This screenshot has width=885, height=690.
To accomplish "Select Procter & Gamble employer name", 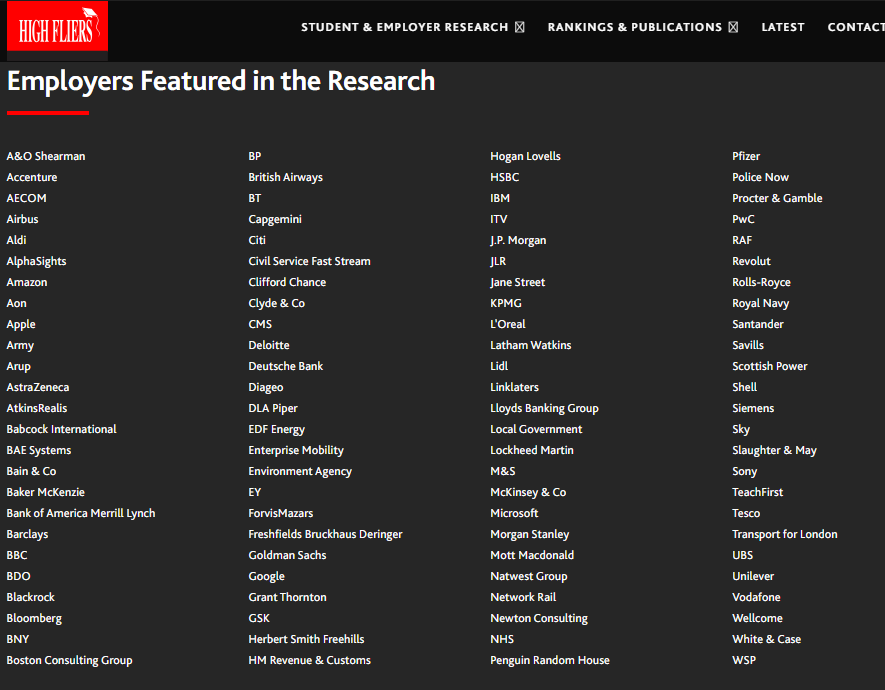I will click(x=777, y=198).
